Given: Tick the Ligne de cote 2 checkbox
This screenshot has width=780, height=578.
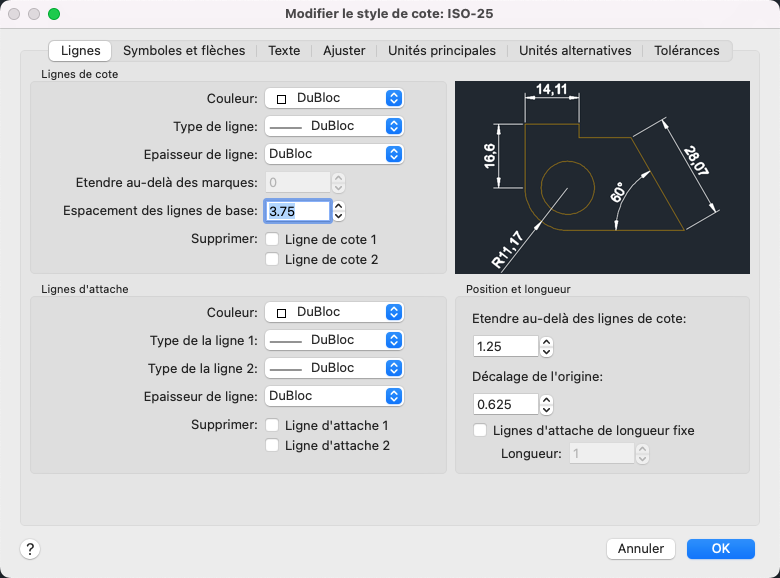Looking at the screenshot, I should (272, 259).
